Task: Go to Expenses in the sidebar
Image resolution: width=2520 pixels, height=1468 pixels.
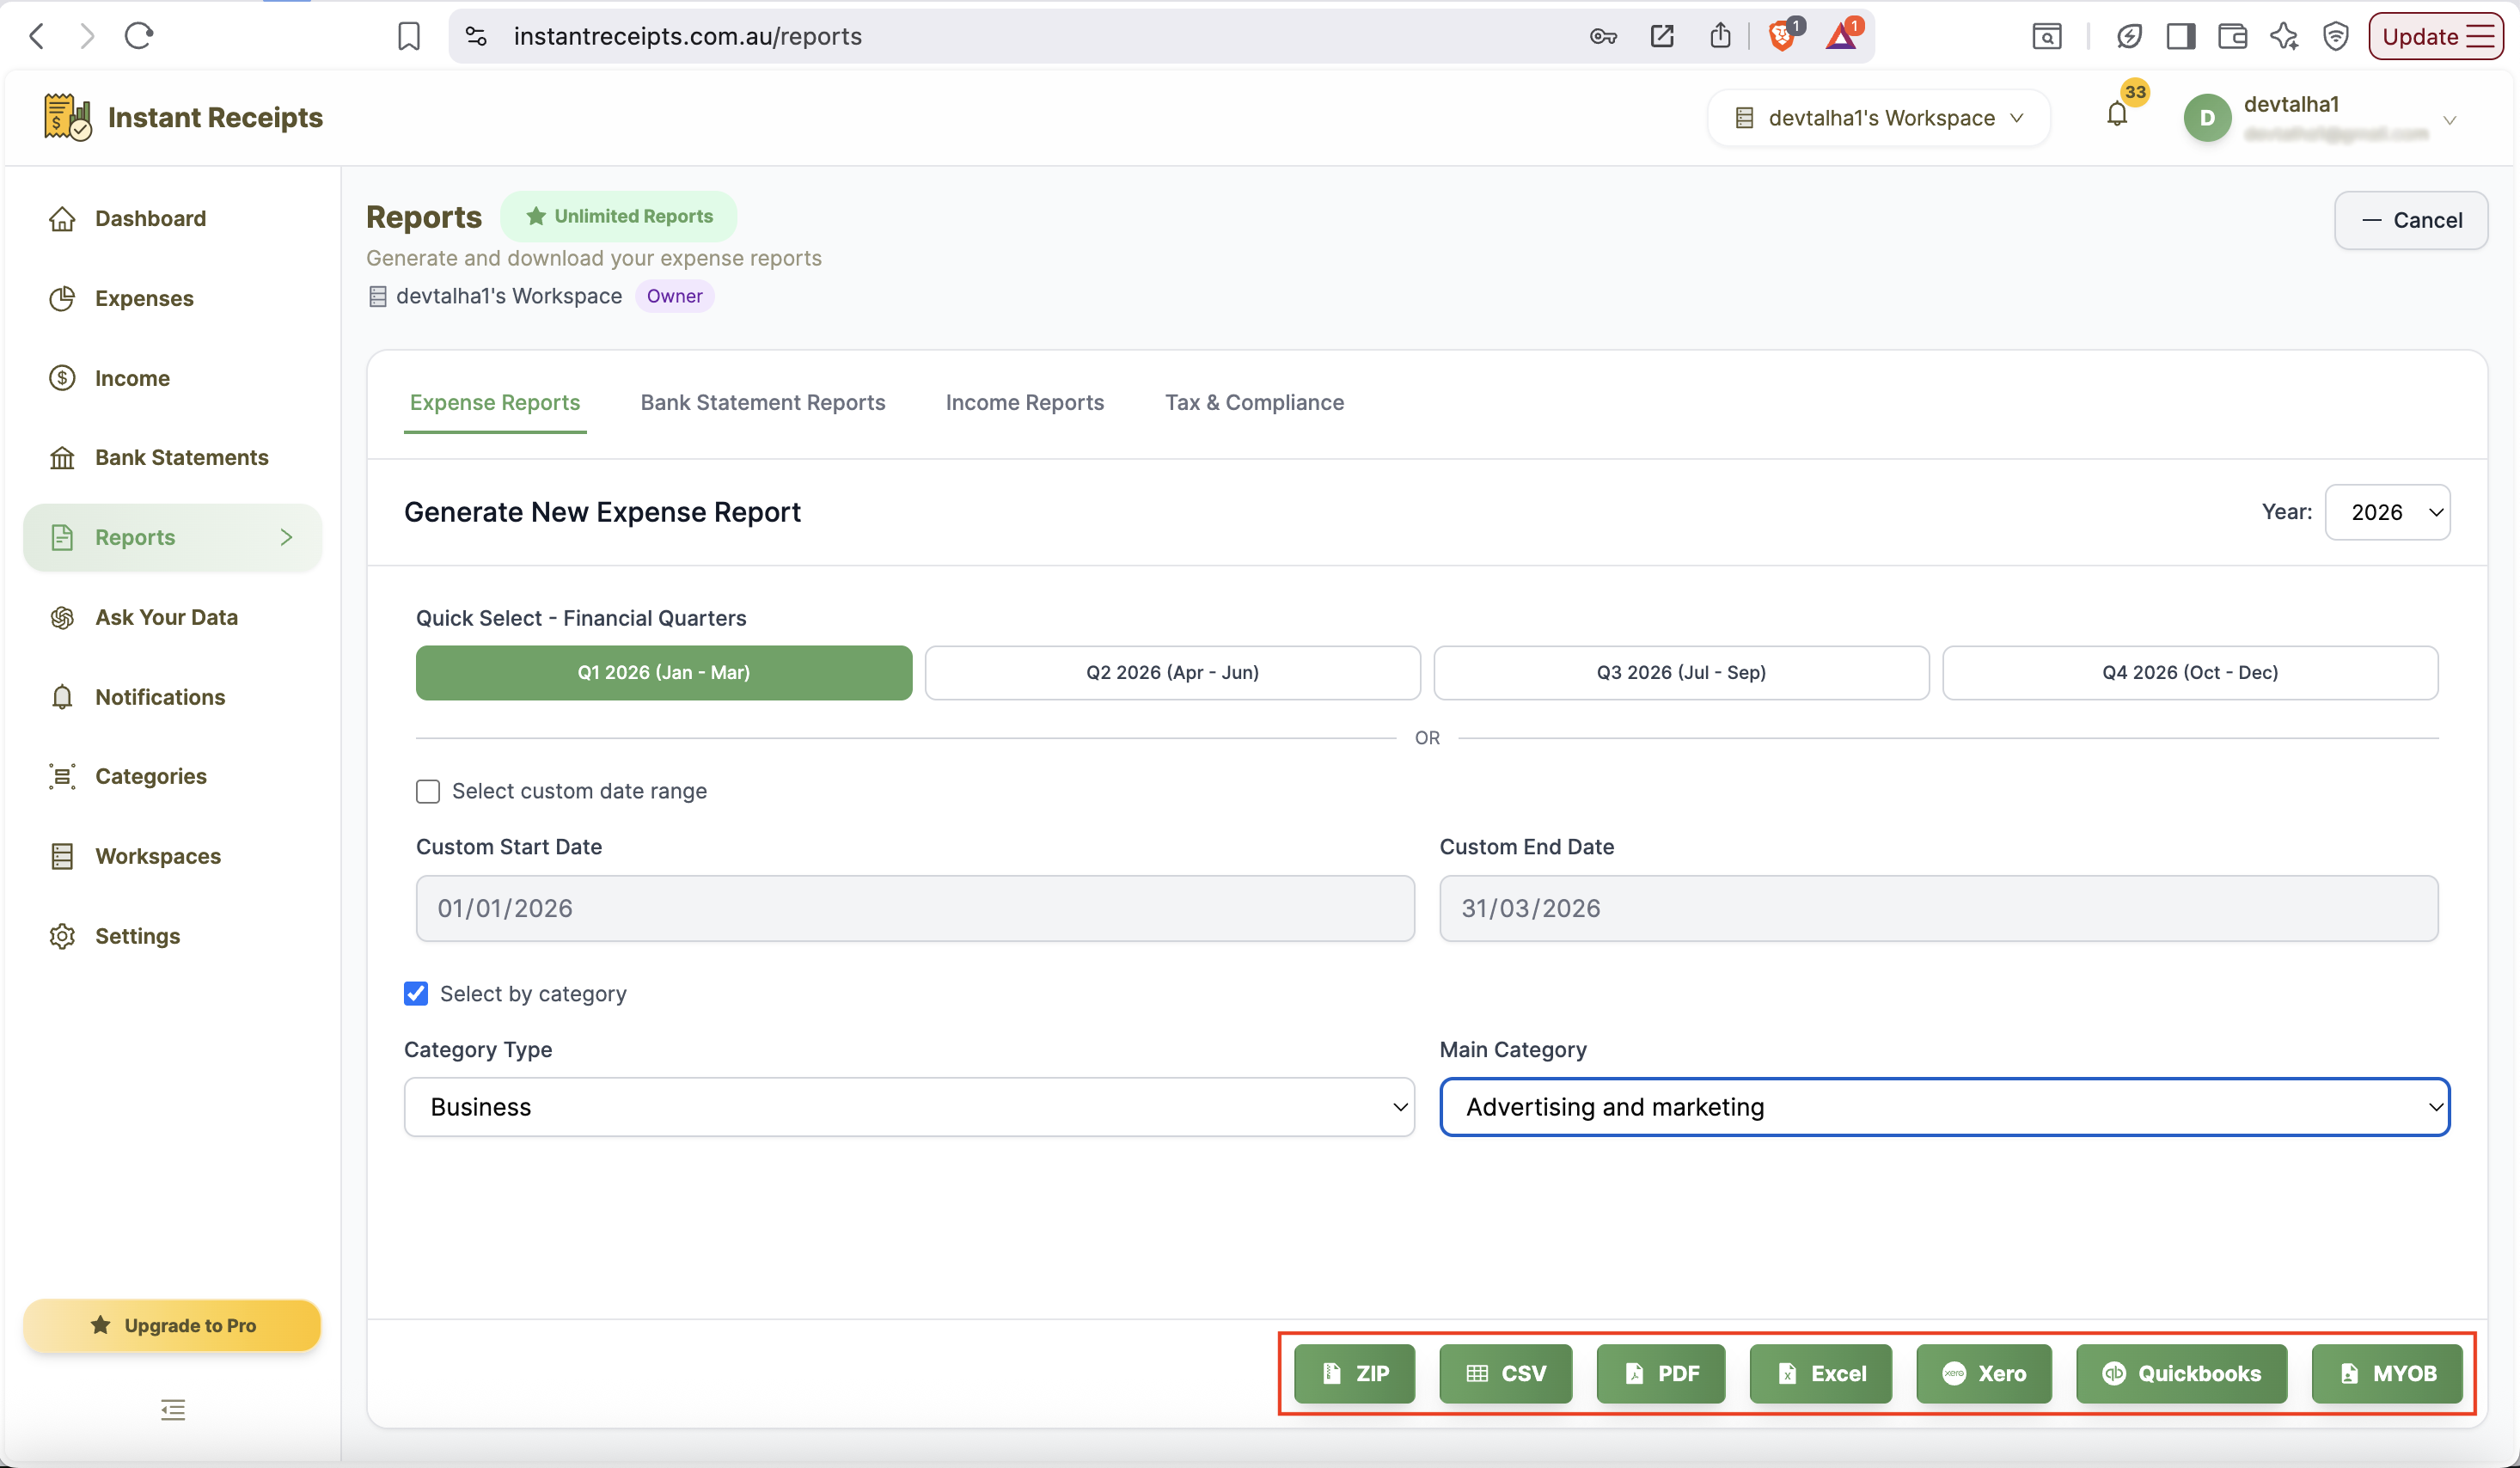Action: tap(144, 298)
